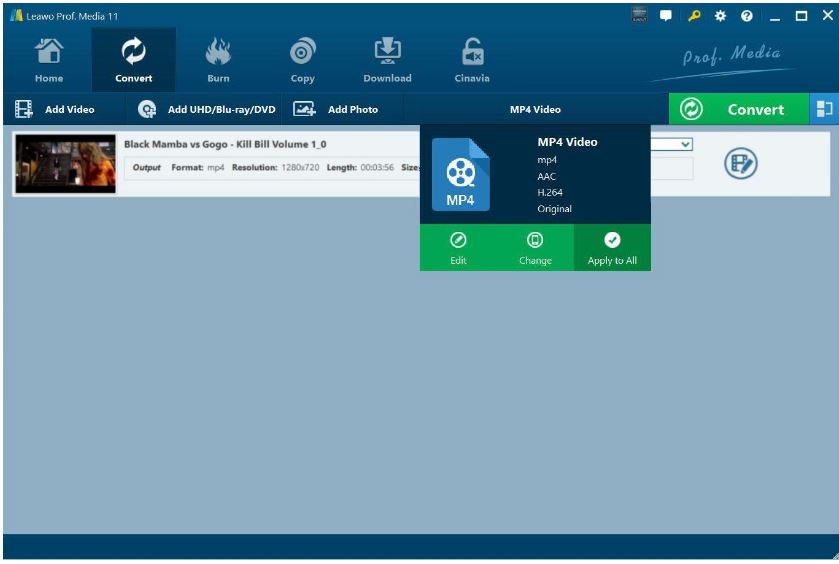Select the Kill Bill video thumbnail

[x=65, y=164]
